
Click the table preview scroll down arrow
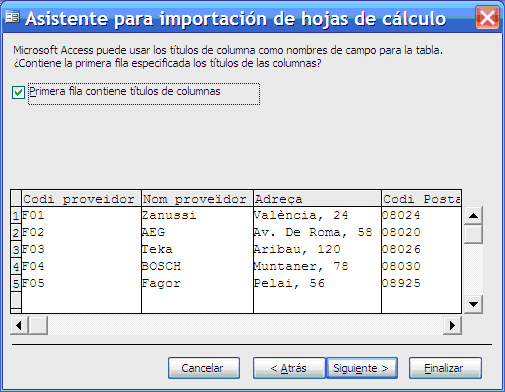pos(473,304)
